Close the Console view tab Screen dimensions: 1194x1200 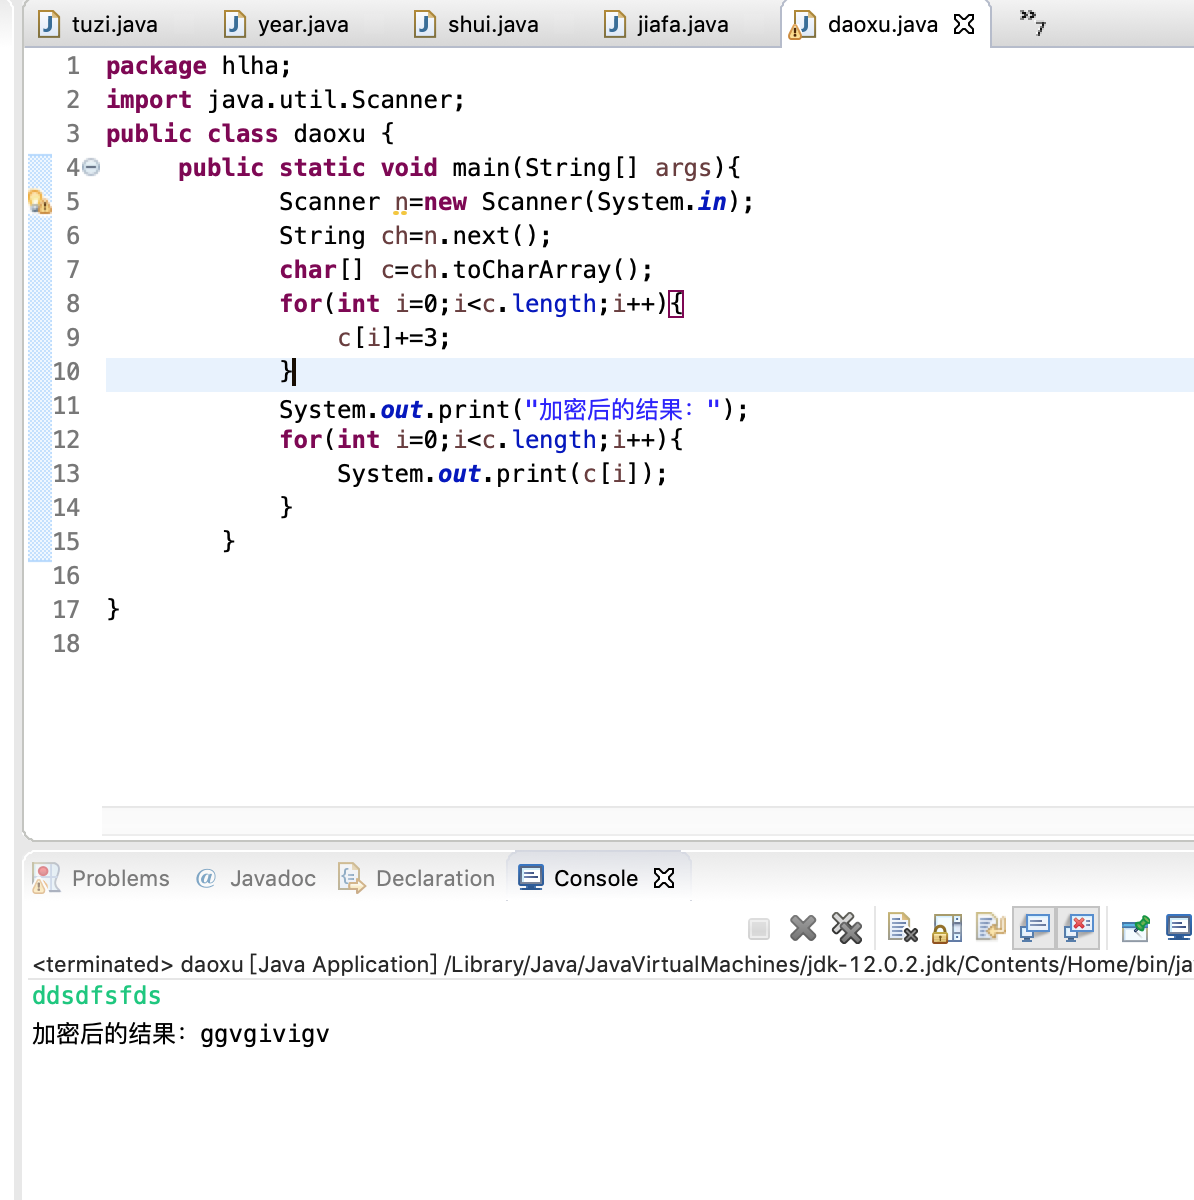click(664, 878)
